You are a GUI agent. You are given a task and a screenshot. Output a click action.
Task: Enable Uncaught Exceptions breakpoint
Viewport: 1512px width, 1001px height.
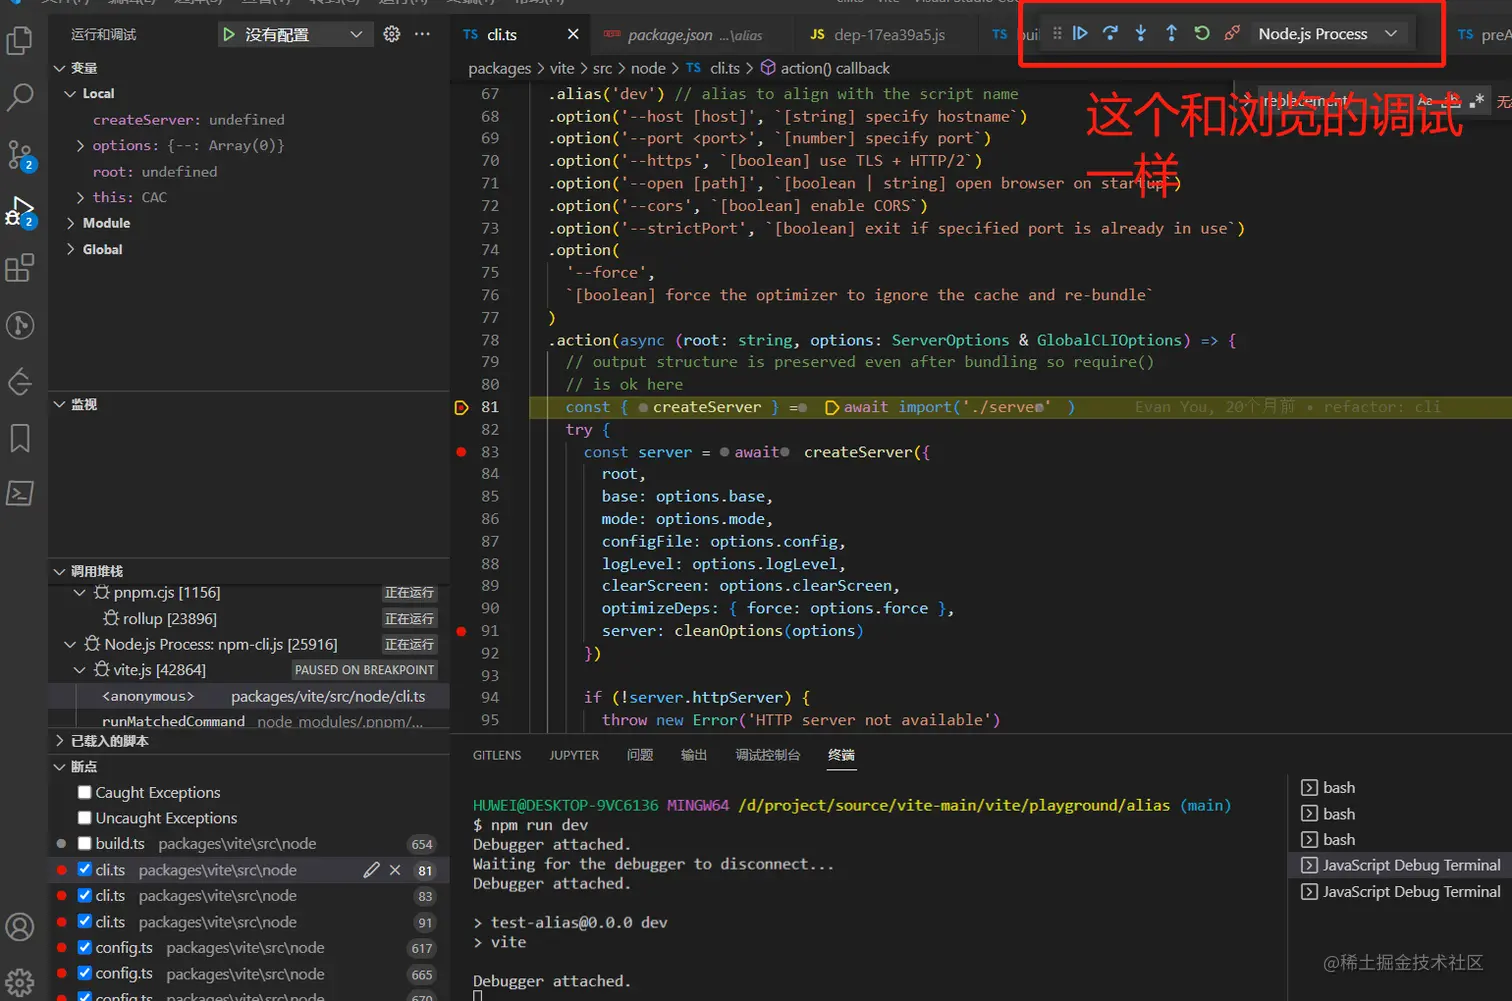85,818
